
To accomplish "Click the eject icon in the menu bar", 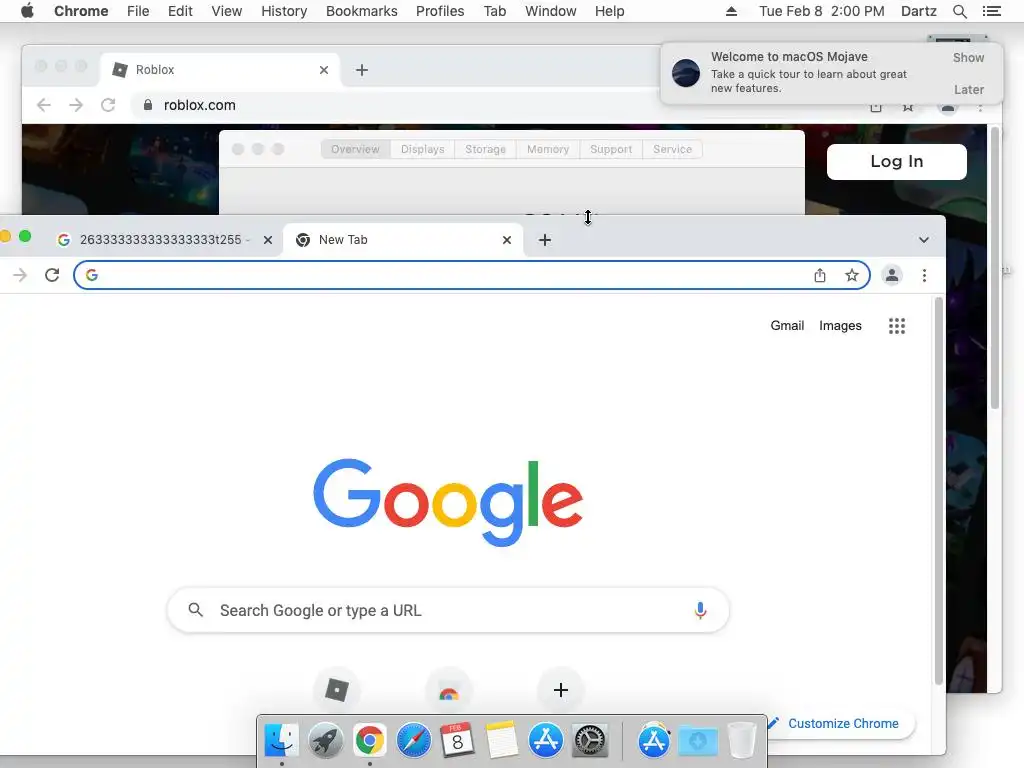I will [x=731, y=11].
